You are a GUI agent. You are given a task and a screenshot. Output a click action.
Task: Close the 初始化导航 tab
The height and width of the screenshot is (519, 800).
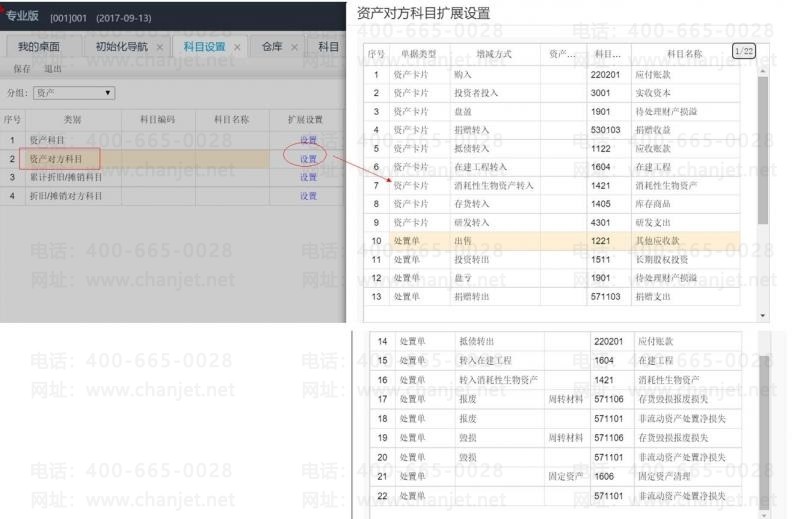click(x=160, y=47)
